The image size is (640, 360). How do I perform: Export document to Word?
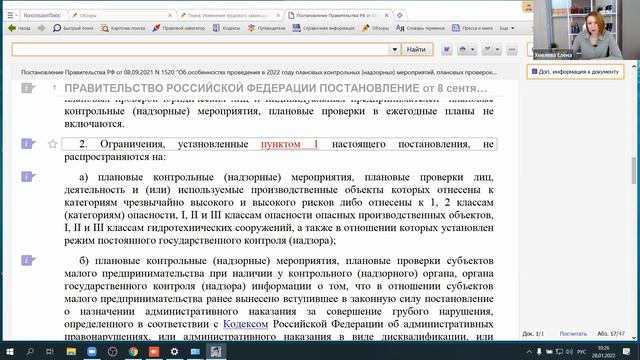pyautogui.click(x=447, y=49)
